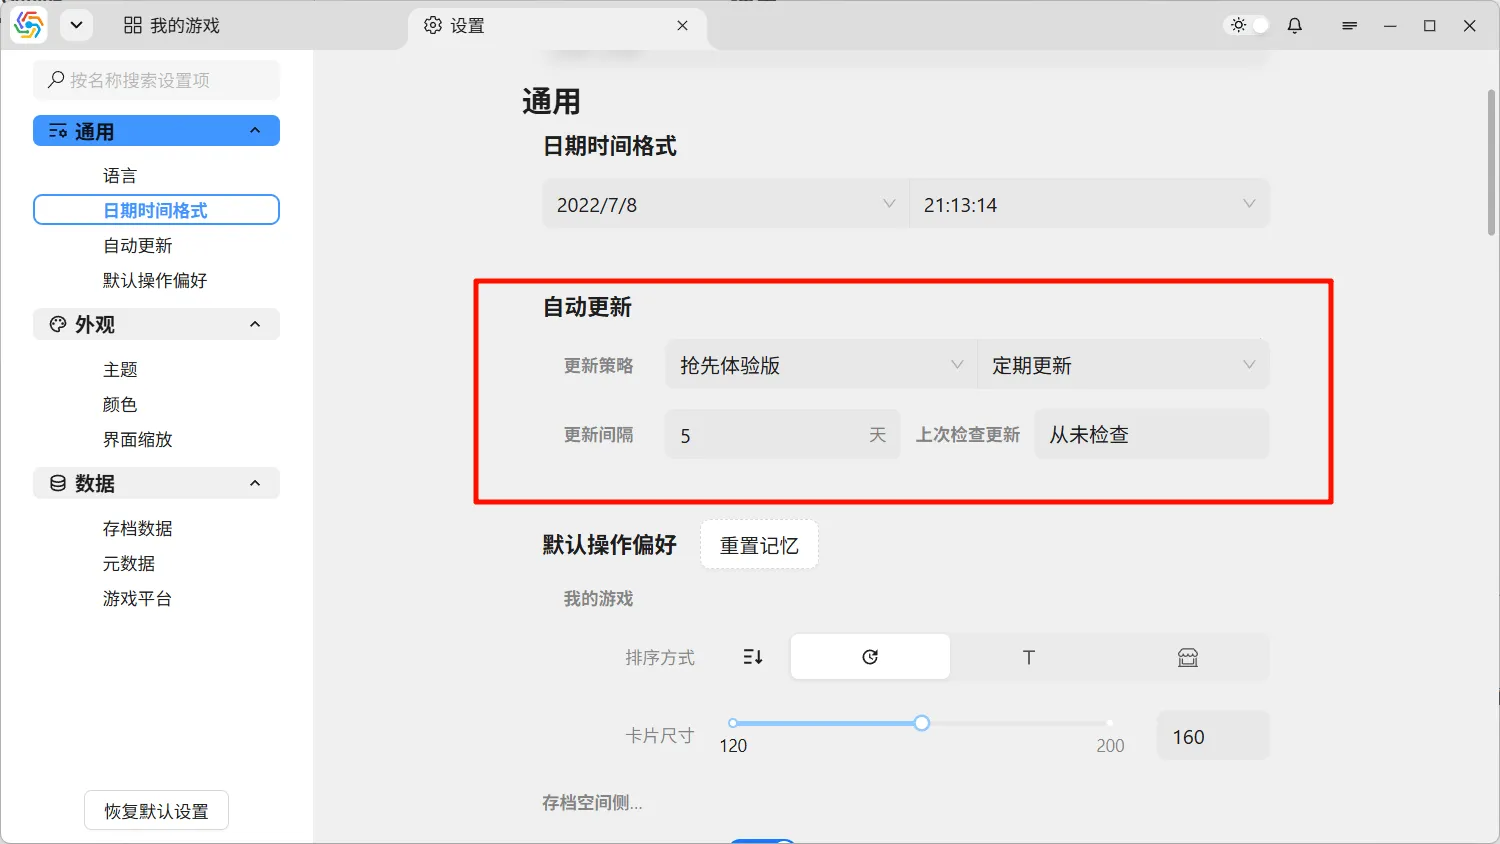Switch to the 我的游戏 tab
The width and height of the screenshot is (1500, 844).
pyautogui.click(x=172, y=26)
